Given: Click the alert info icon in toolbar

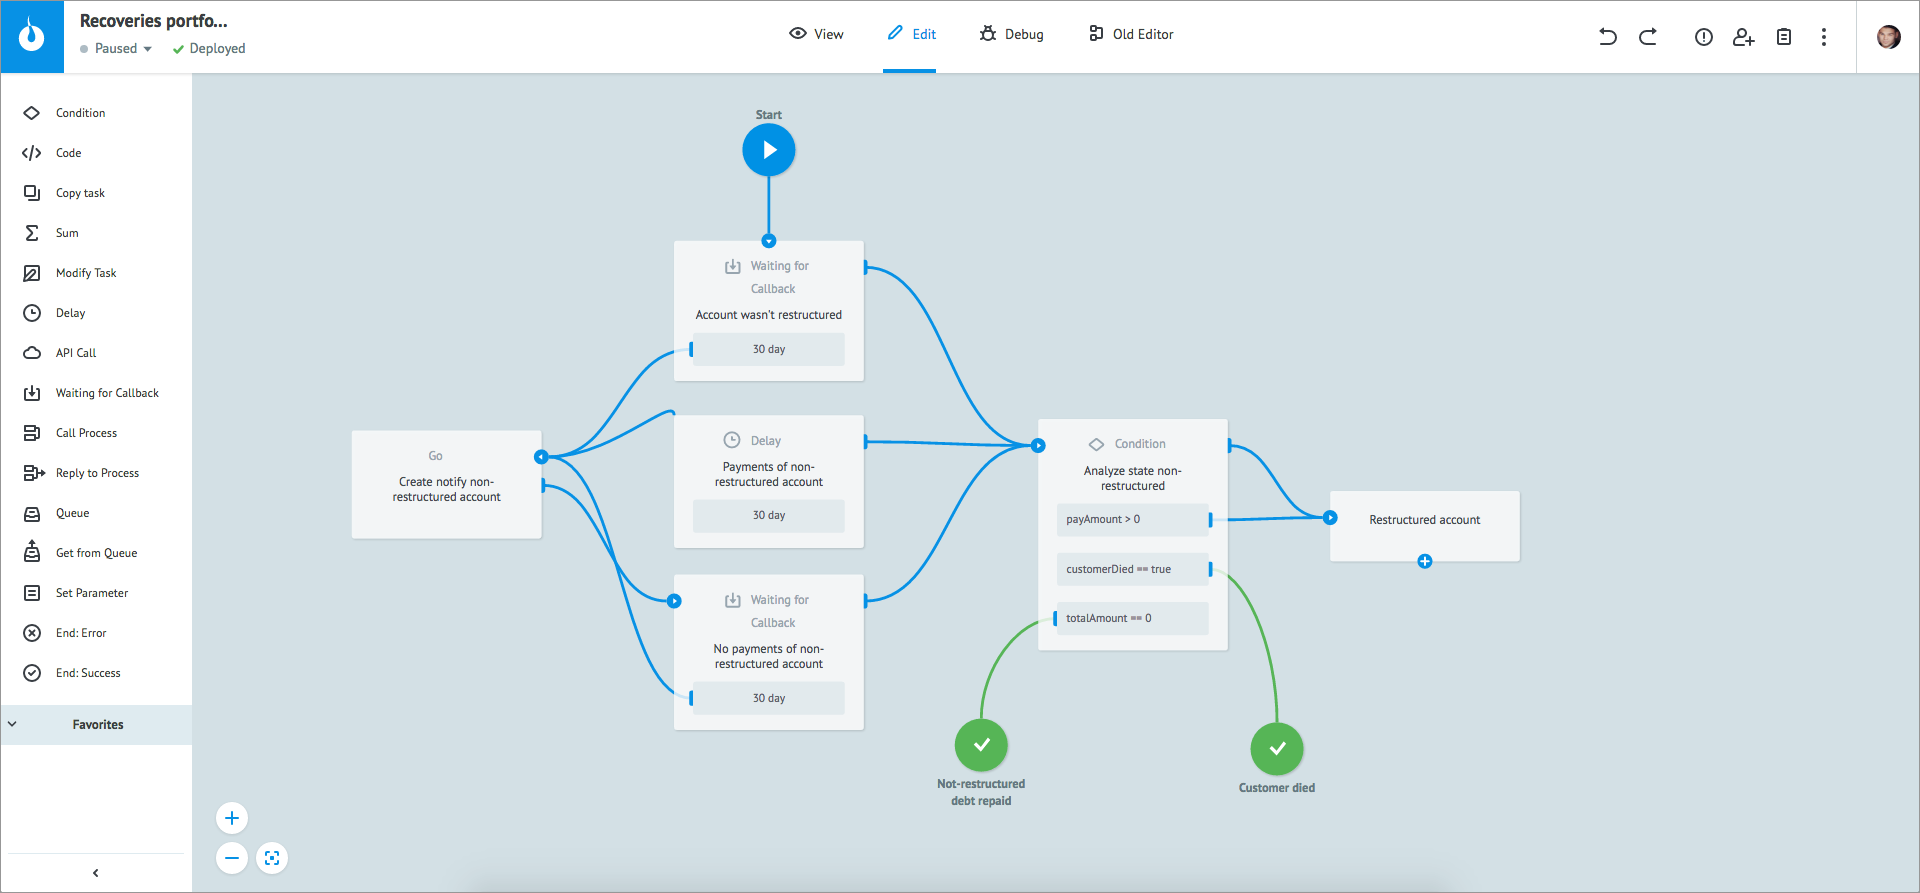Looking at the screenshot, I should pyautogui.click(x=1703, y=37).
